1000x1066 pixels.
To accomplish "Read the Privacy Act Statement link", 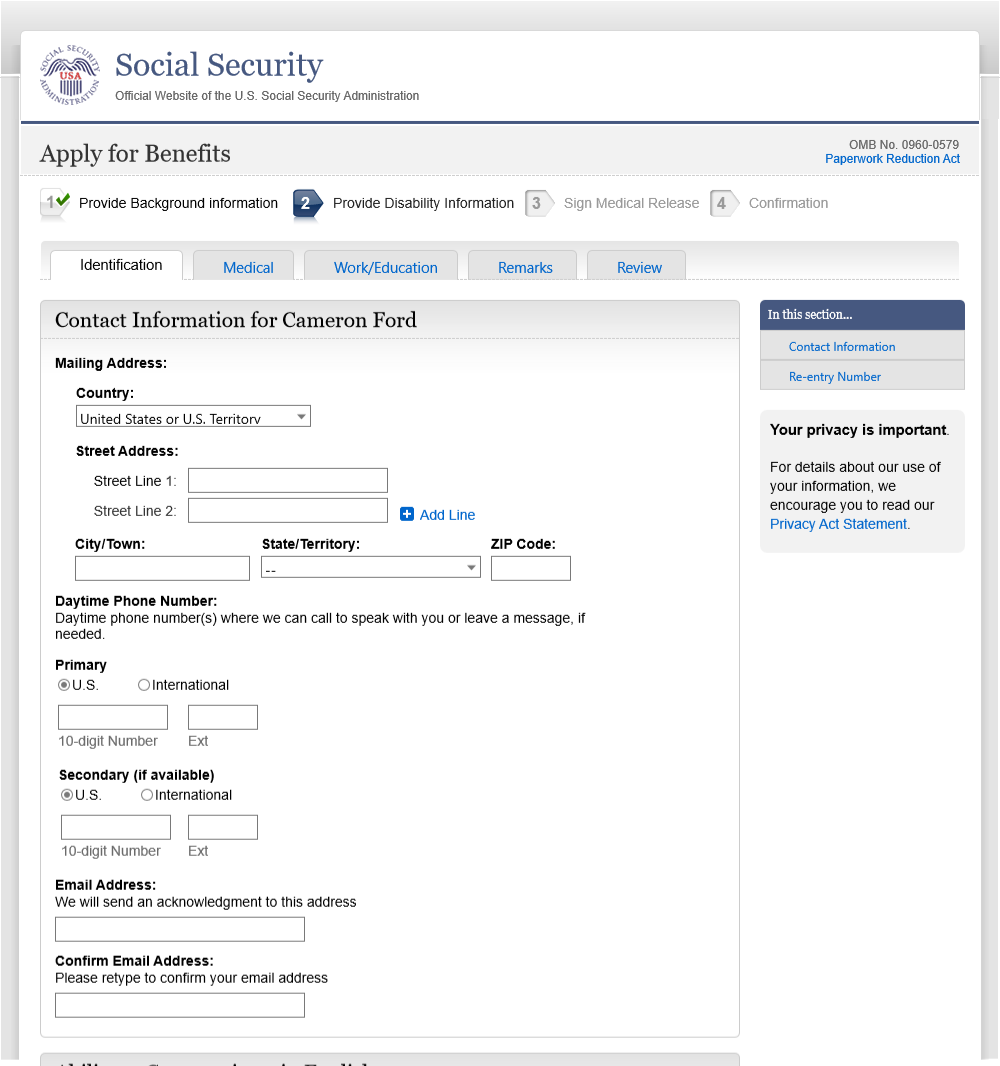I will point(839,524).
